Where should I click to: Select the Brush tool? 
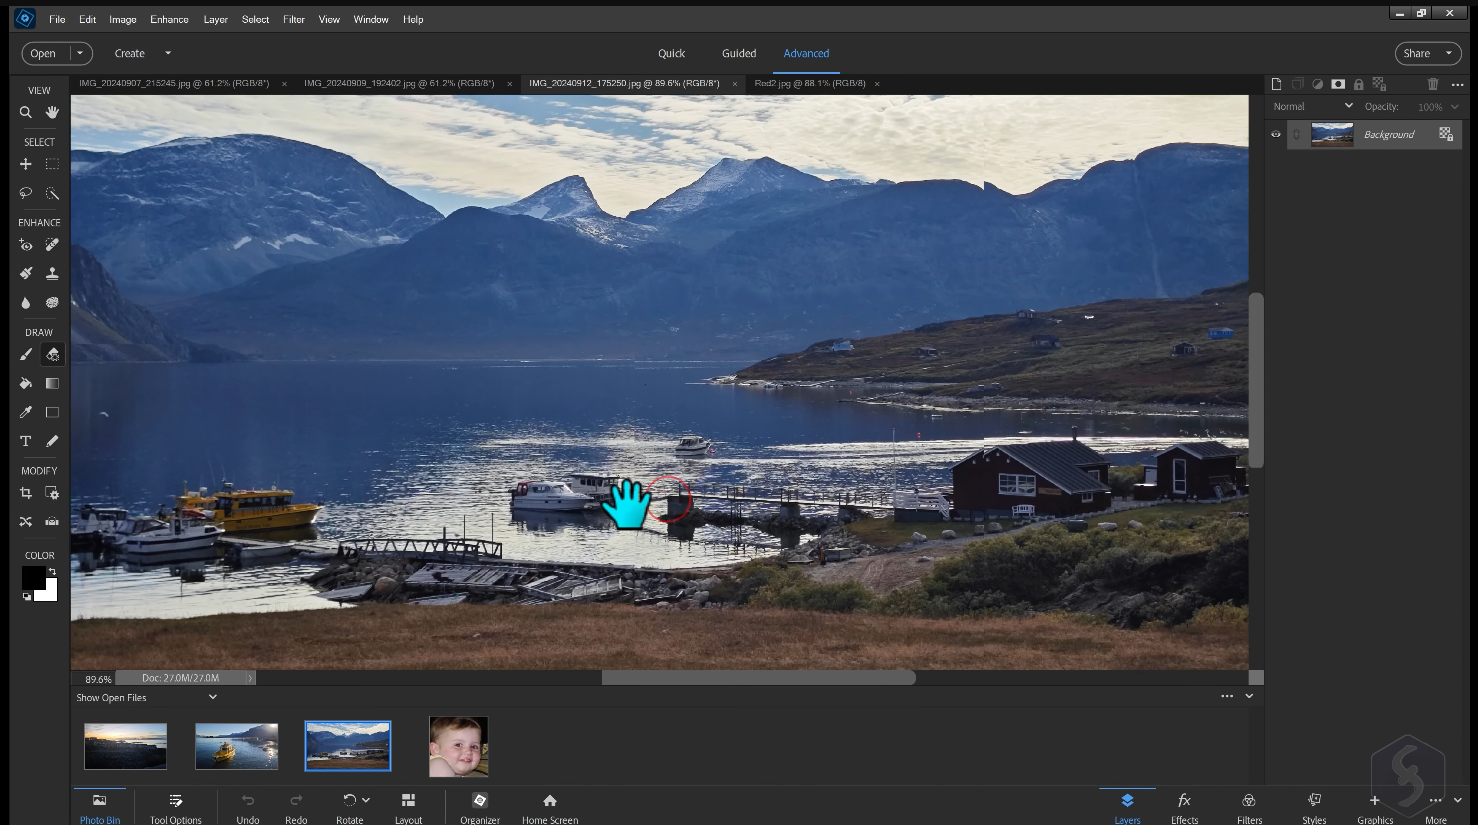tap(26, 354)
